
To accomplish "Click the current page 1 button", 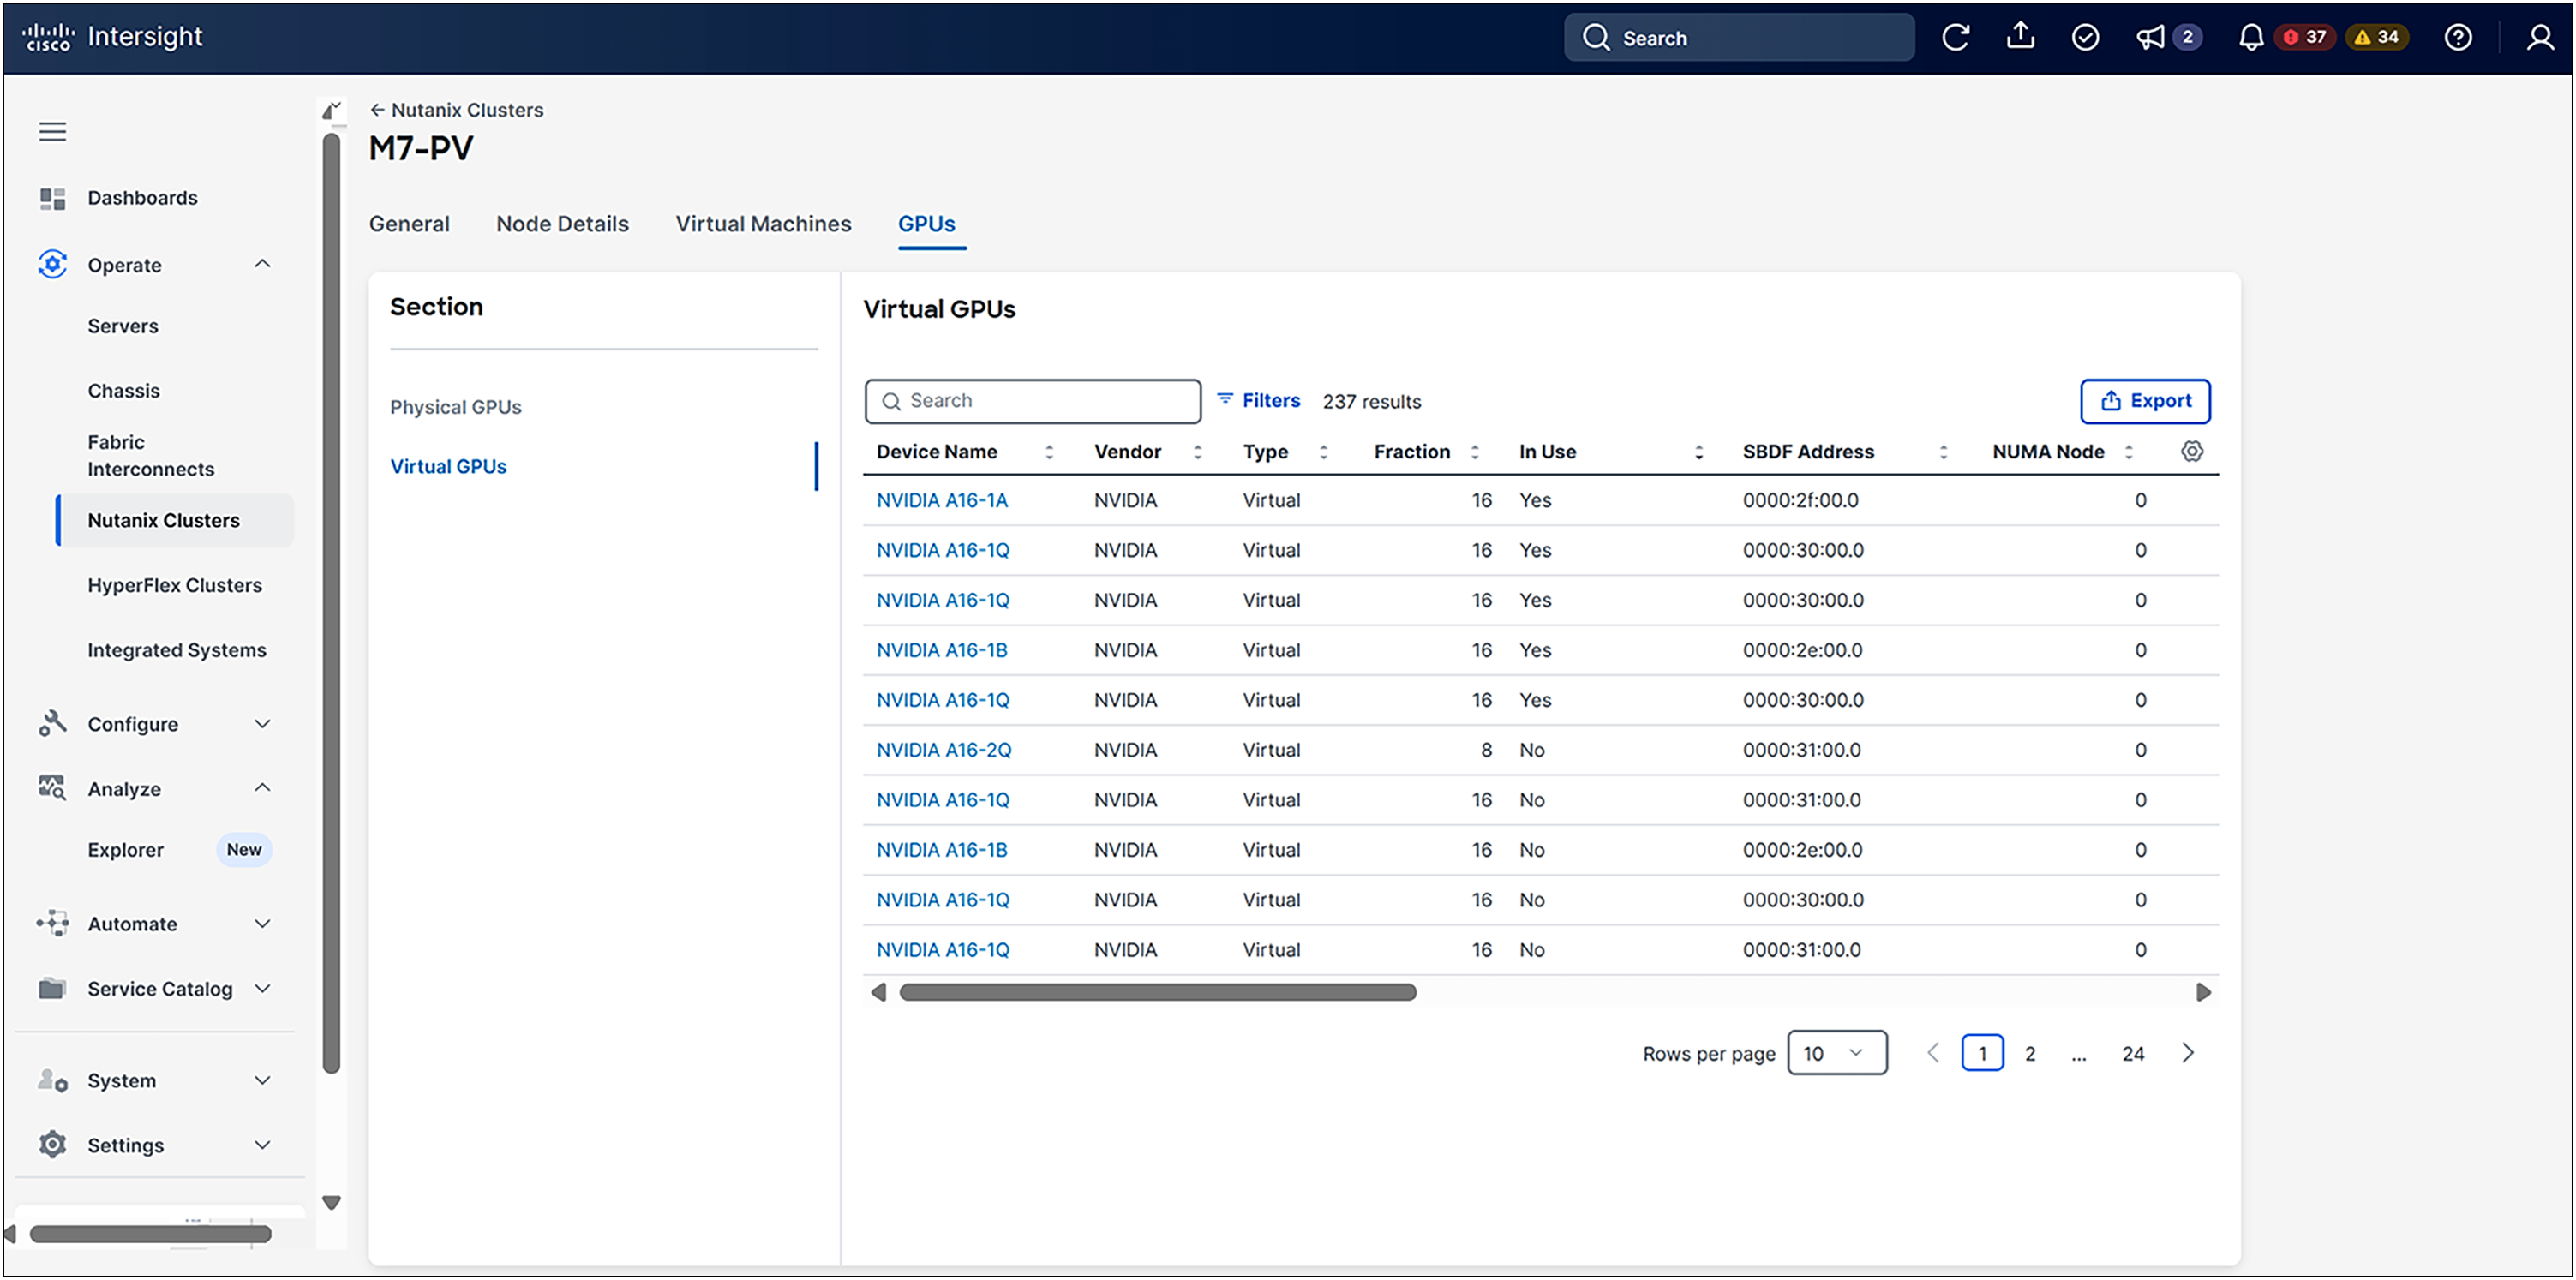I will (x=1982, y=1053).
